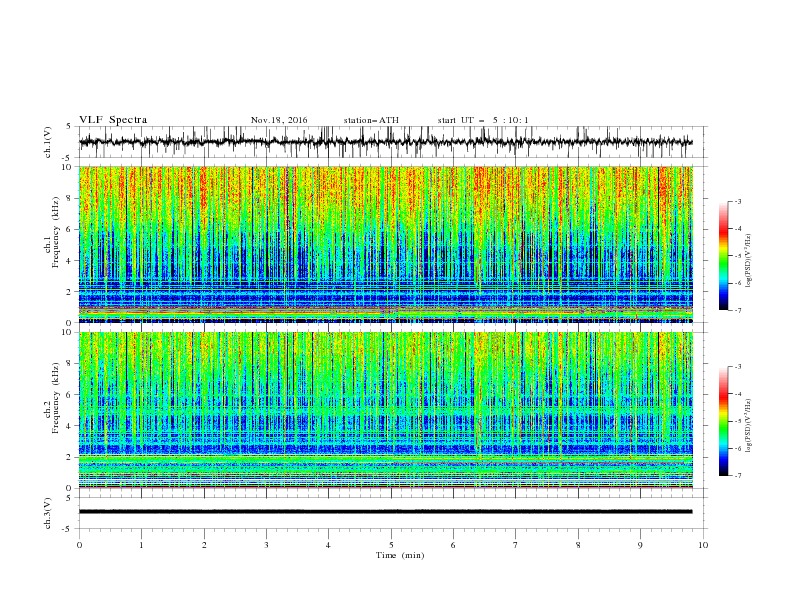Viewport: 792px width, 612px height.
Task: Select the date label "Nov.18, 2016"
Action: tap(279, 120)
